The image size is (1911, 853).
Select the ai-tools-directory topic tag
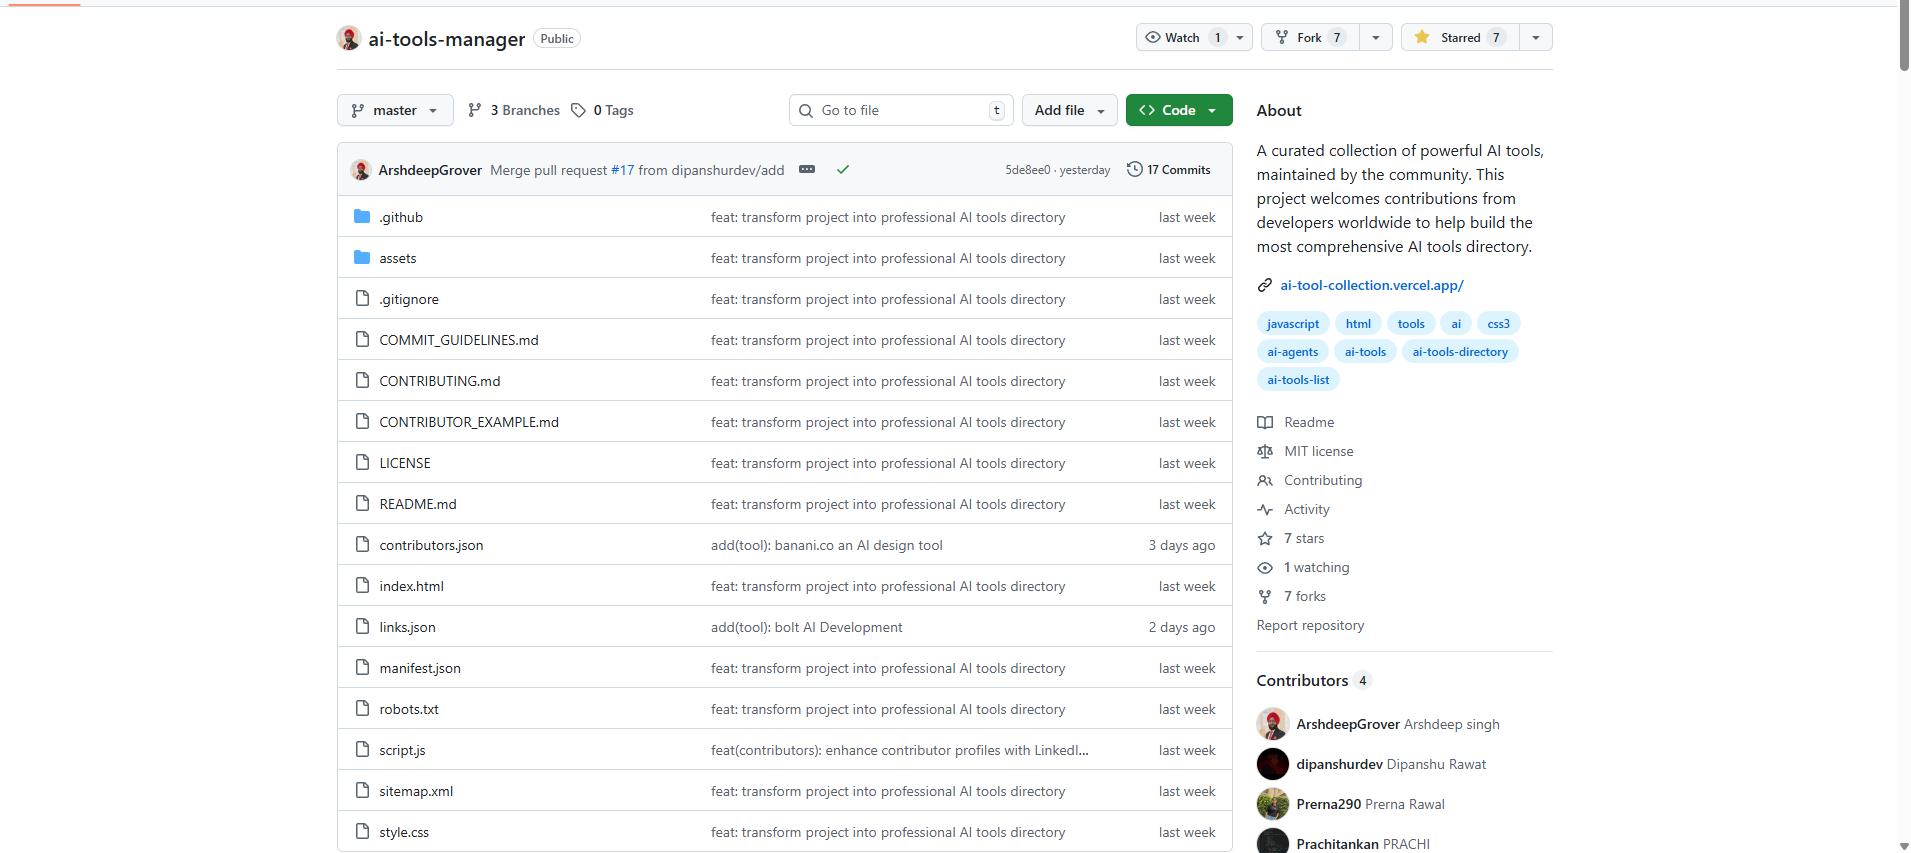point(1460,351)
